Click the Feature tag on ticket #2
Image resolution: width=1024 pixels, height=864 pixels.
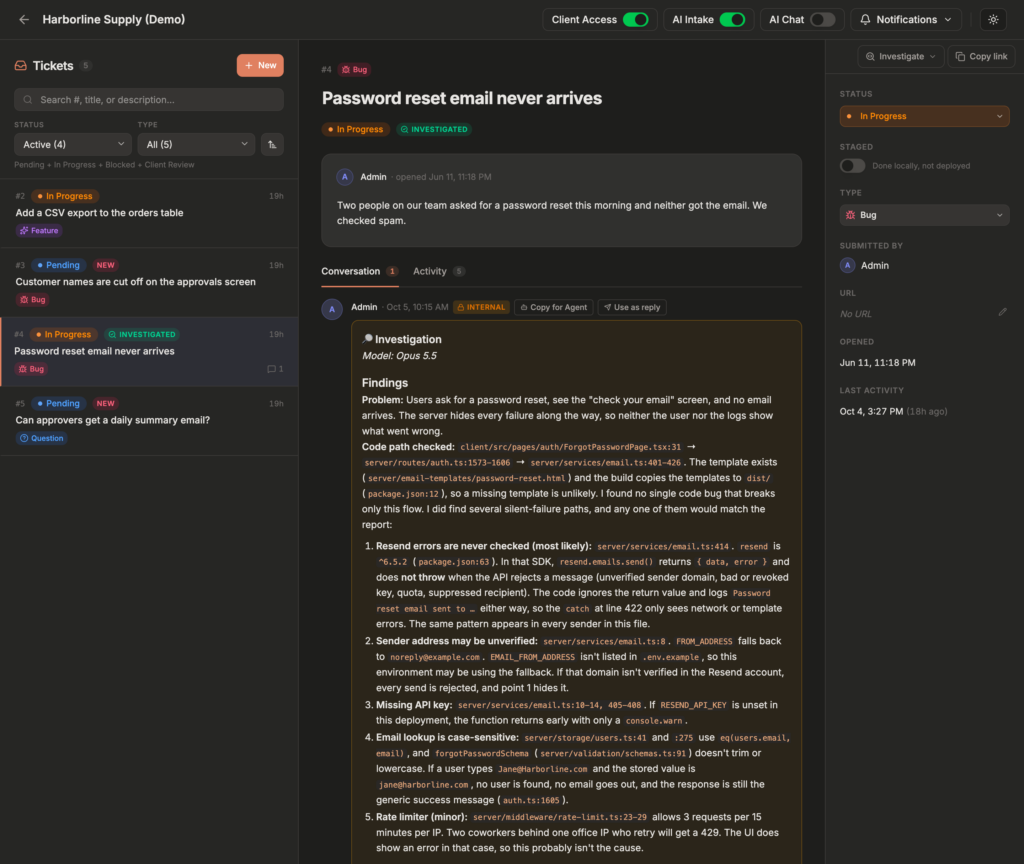click(x=39, y=231)
